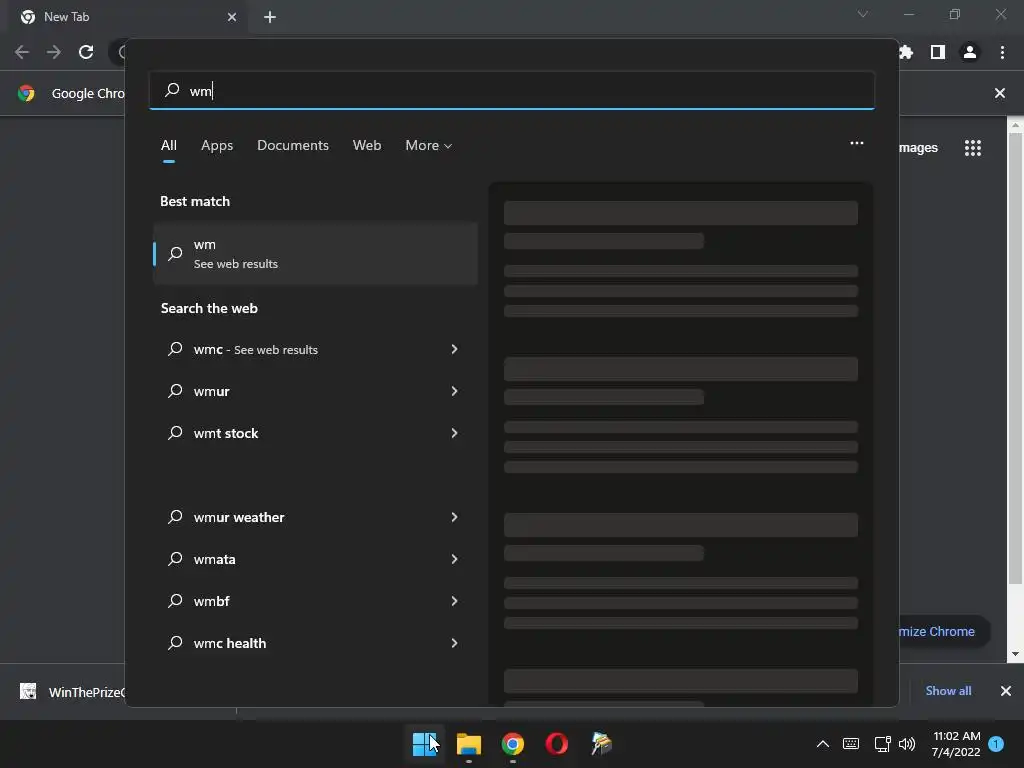The width and height of the screenshot is (1024, 768).
Task: Switch to the Web search tab
Action: 367,146
